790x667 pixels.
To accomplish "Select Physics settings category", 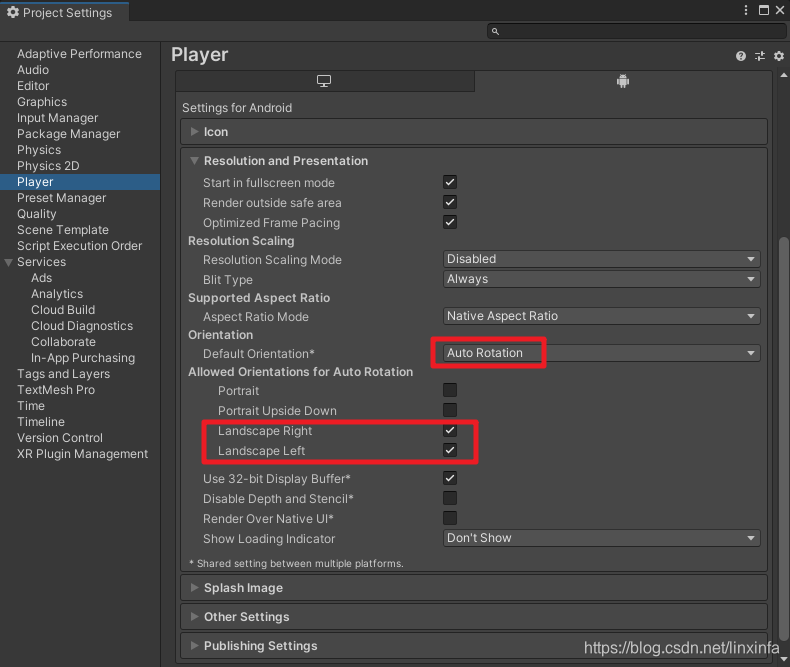I will (39, 150).
